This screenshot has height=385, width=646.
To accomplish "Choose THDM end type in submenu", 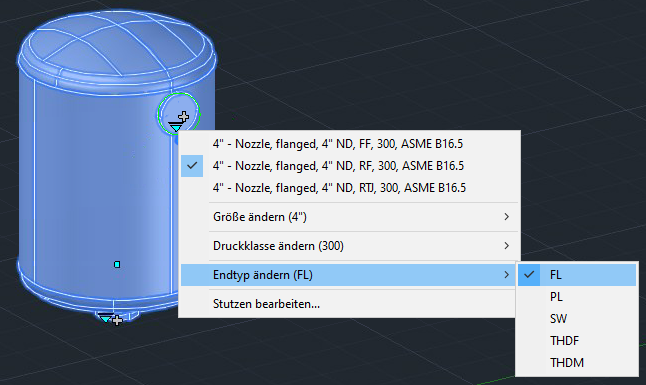I will pyautogui.click(x=577, y=363).
